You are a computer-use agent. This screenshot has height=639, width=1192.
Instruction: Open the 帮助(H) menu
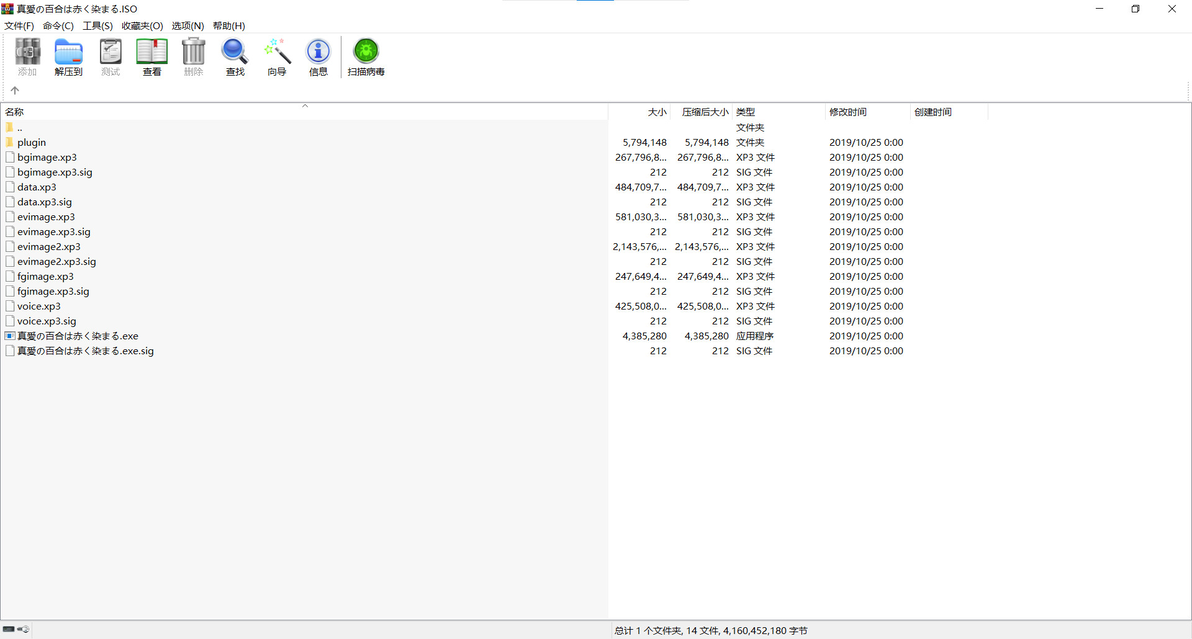pyautogui.click(x=229, y=26)
